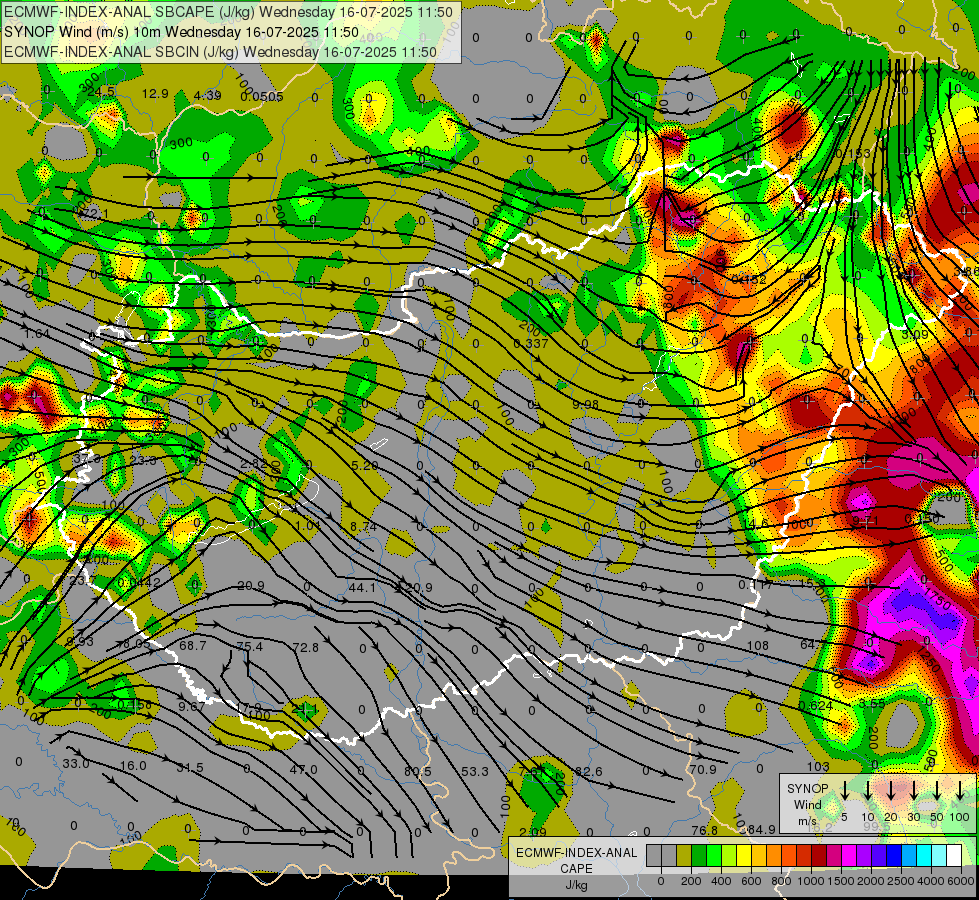Click the 50 m/s wind arrow in the legend

pyautogui.click(x=937, y=790)
